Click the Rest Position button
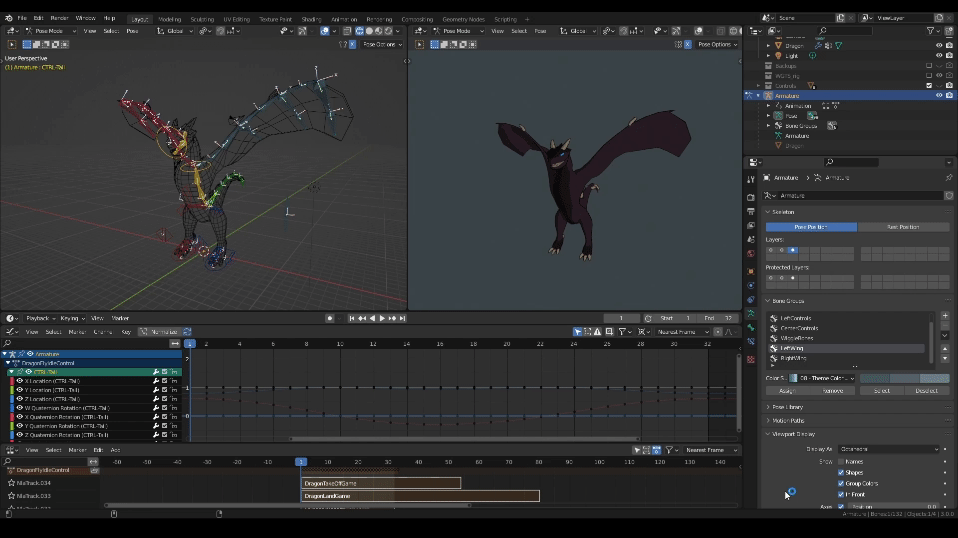Viewport: 958px width, 538px height. [x=903, y=227]
